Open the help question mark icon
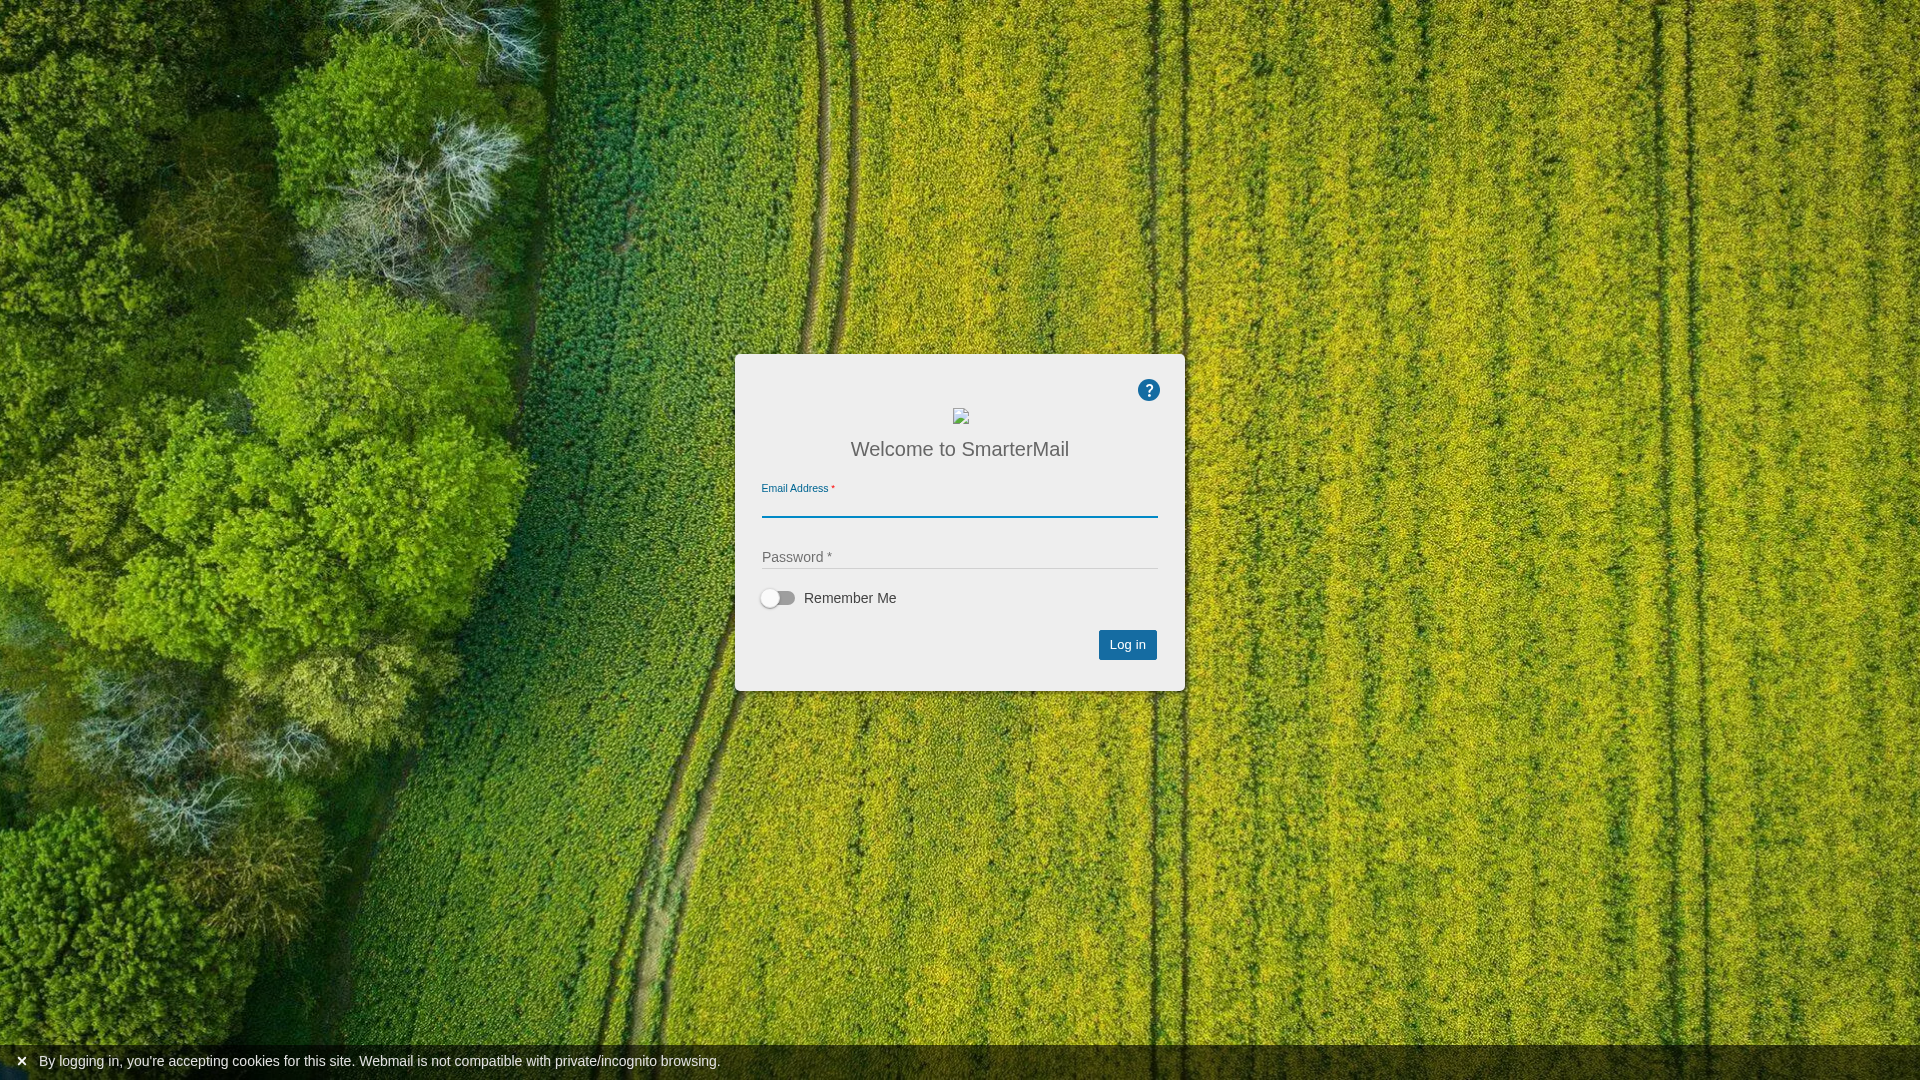Image resolution: width=1920 pixels, height=1080 pixels. point(1149,390)
